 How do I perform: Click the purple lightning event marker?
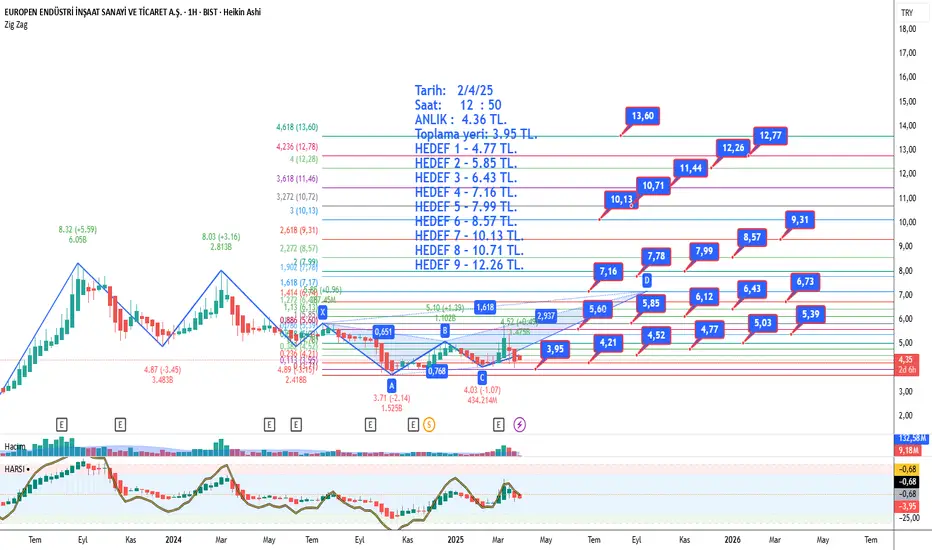519,425
